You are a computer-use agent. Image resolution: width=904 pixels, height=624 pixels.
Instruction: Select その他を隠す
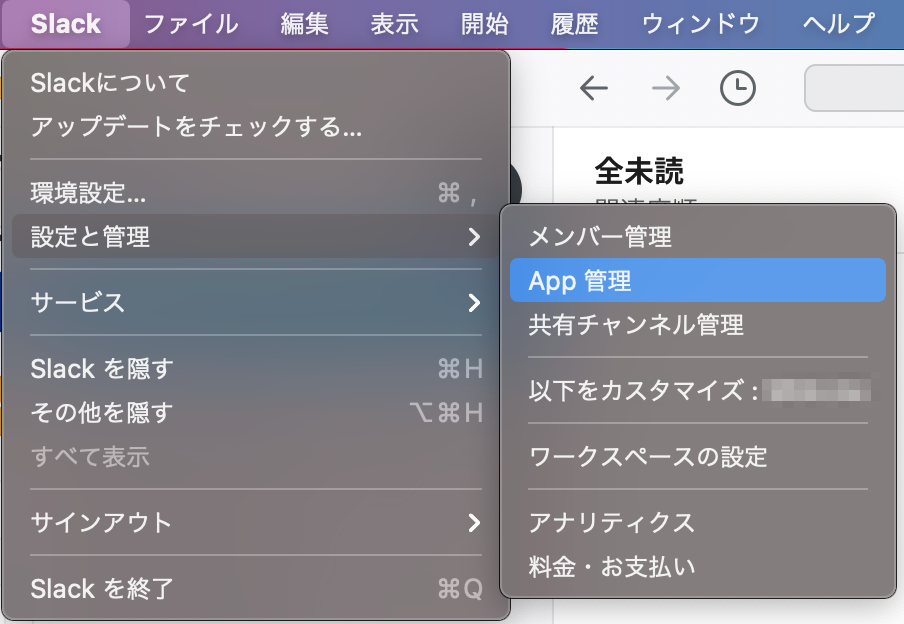pyautogui.click(x=255, y=412)
